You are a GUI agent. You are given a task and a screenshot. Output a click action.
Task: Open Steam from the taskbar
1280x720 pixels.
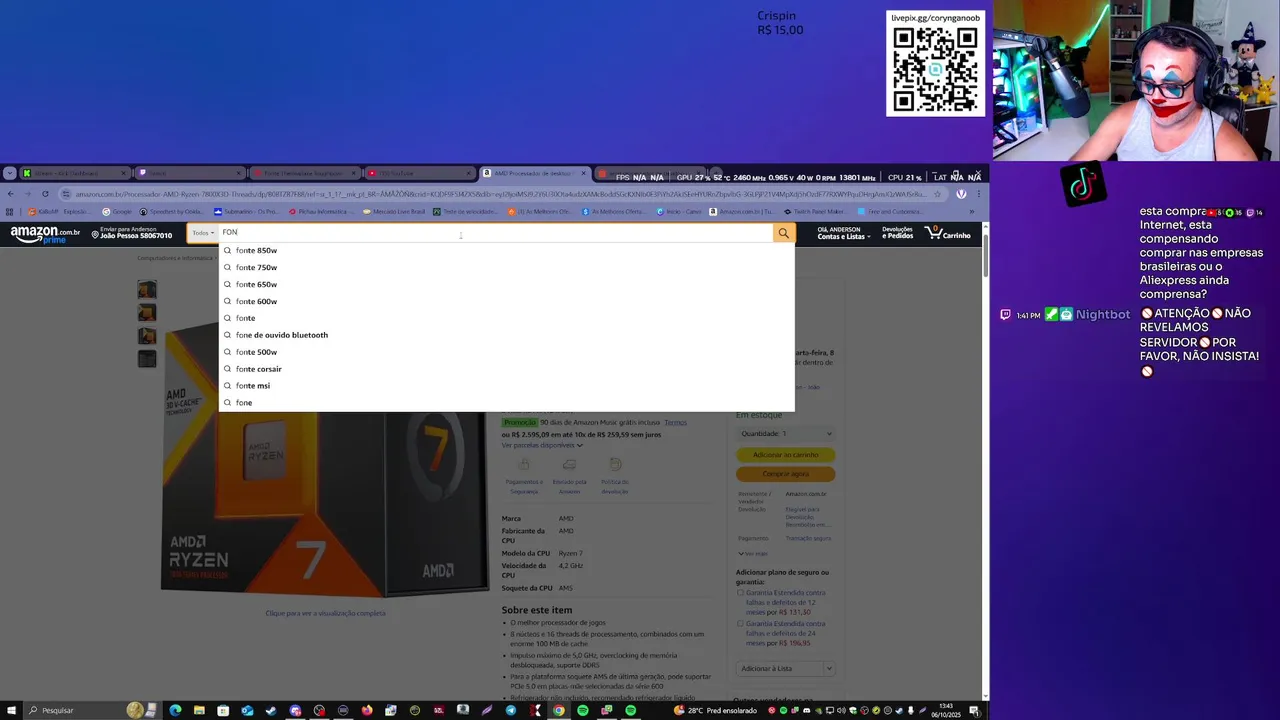pos(271,710)
